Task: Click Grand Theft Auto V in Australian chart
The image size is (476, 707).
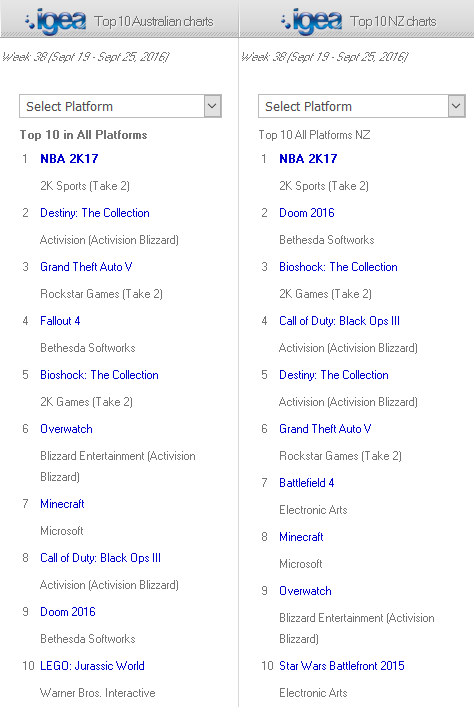Action: point(86,267)
